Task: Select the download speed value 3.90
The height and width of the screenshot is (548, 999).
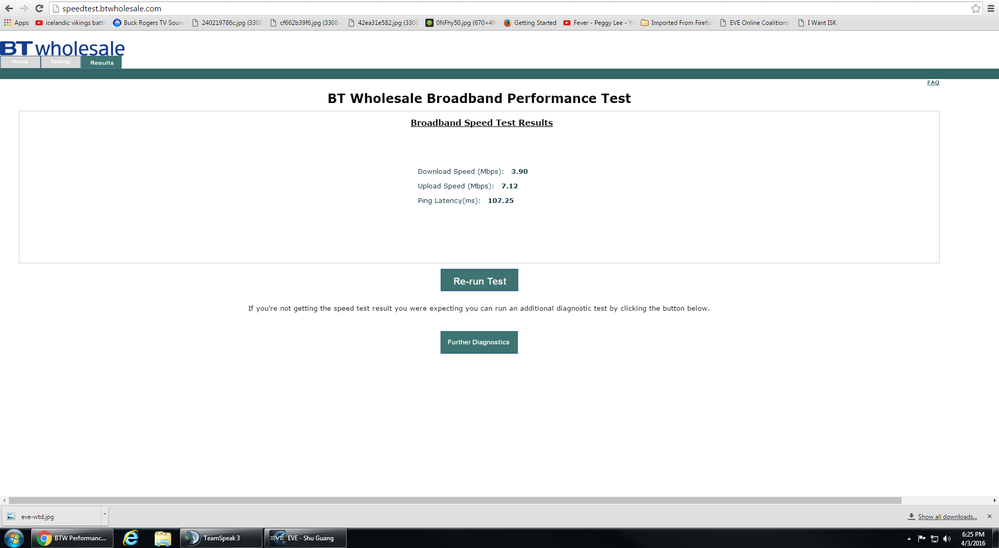Action: coord(519,171)
